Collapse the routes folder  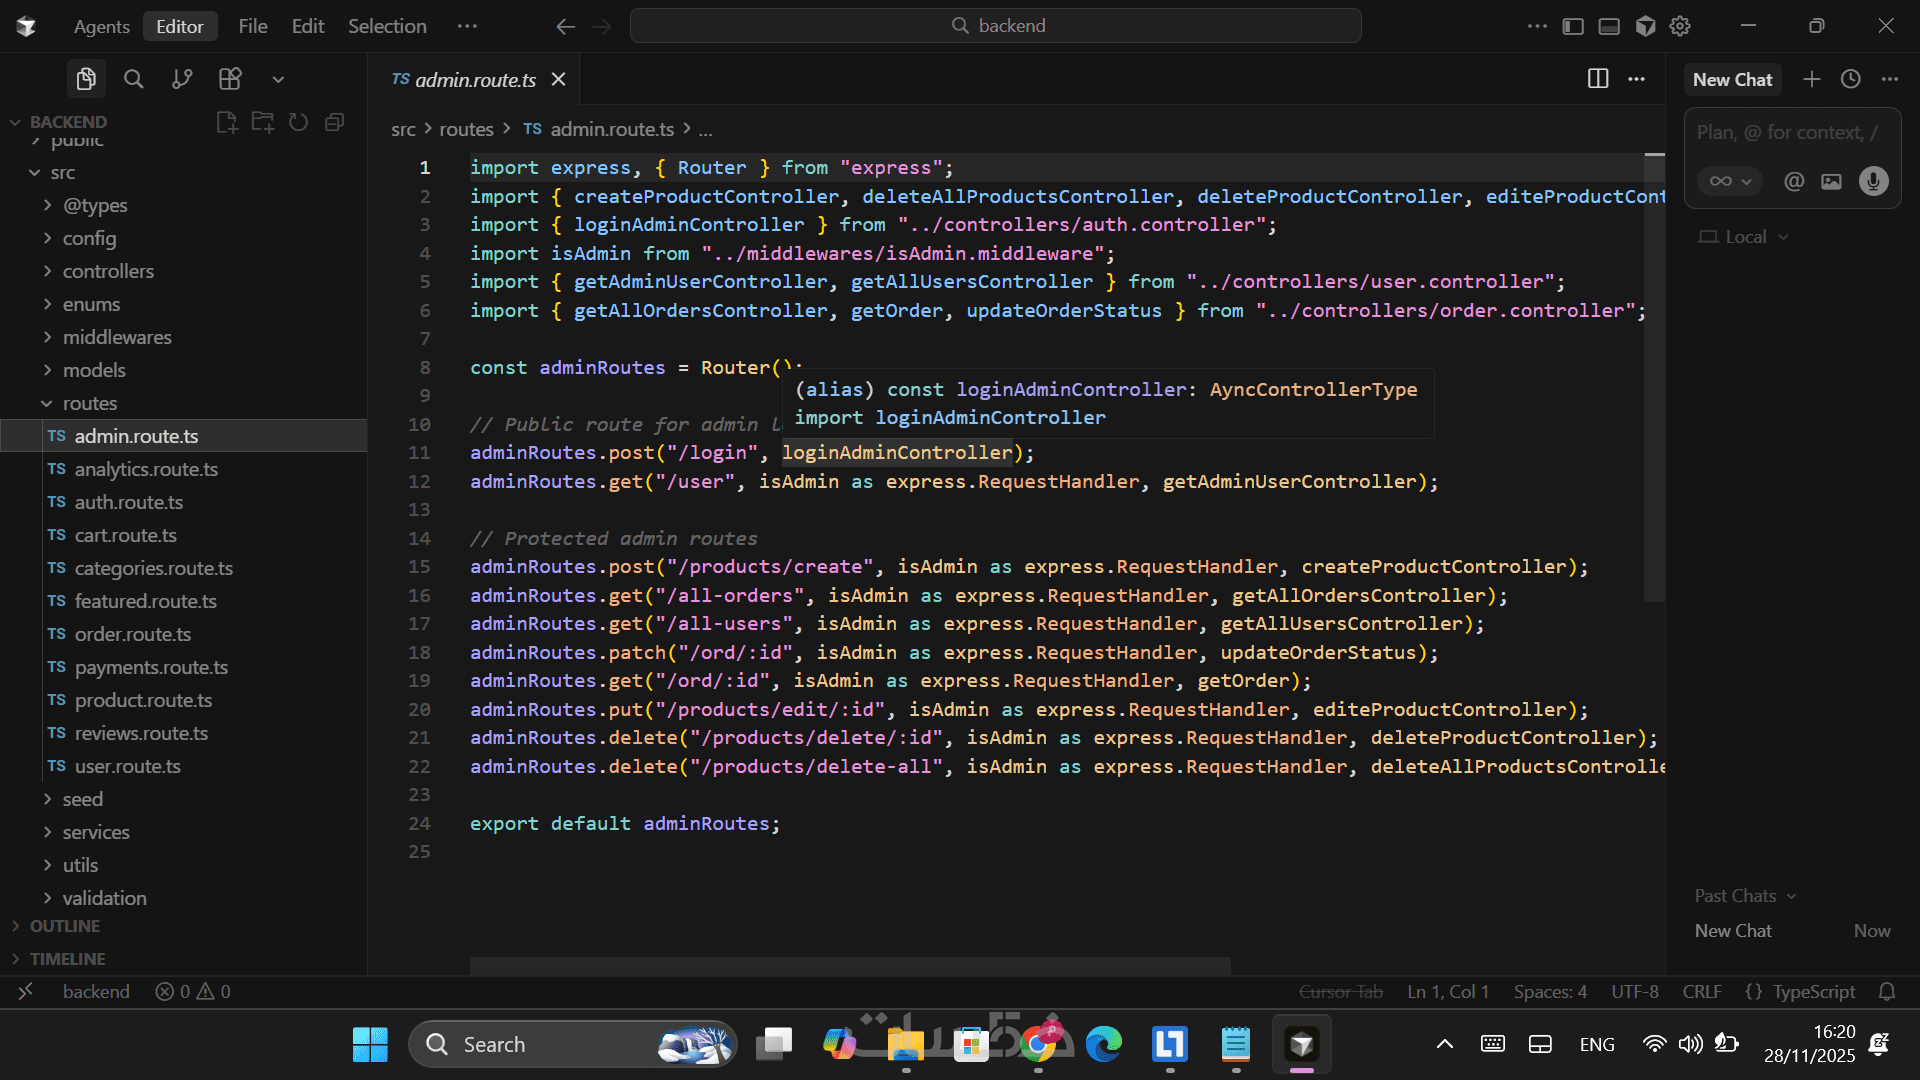[90, 403]
